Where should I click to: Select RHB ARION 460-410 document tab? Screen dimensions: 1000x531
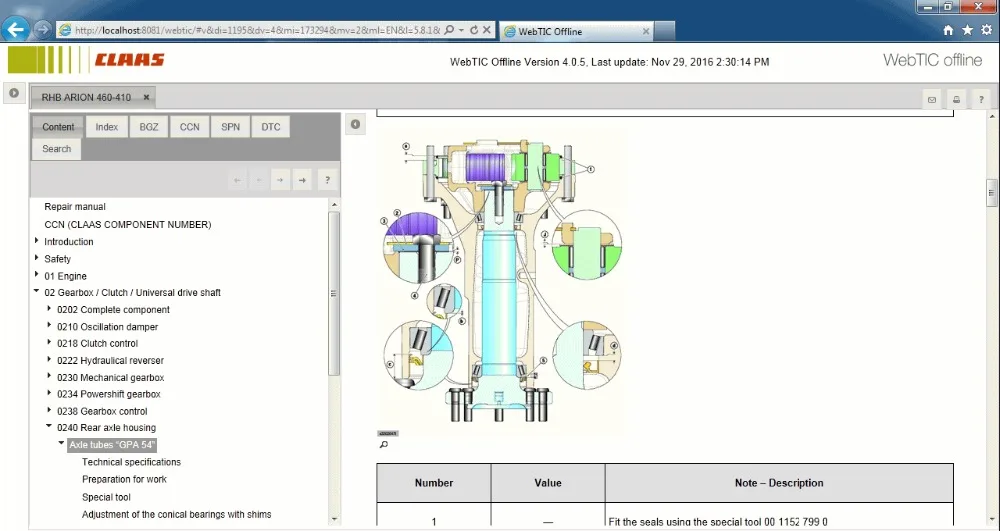tap(86, 98)
